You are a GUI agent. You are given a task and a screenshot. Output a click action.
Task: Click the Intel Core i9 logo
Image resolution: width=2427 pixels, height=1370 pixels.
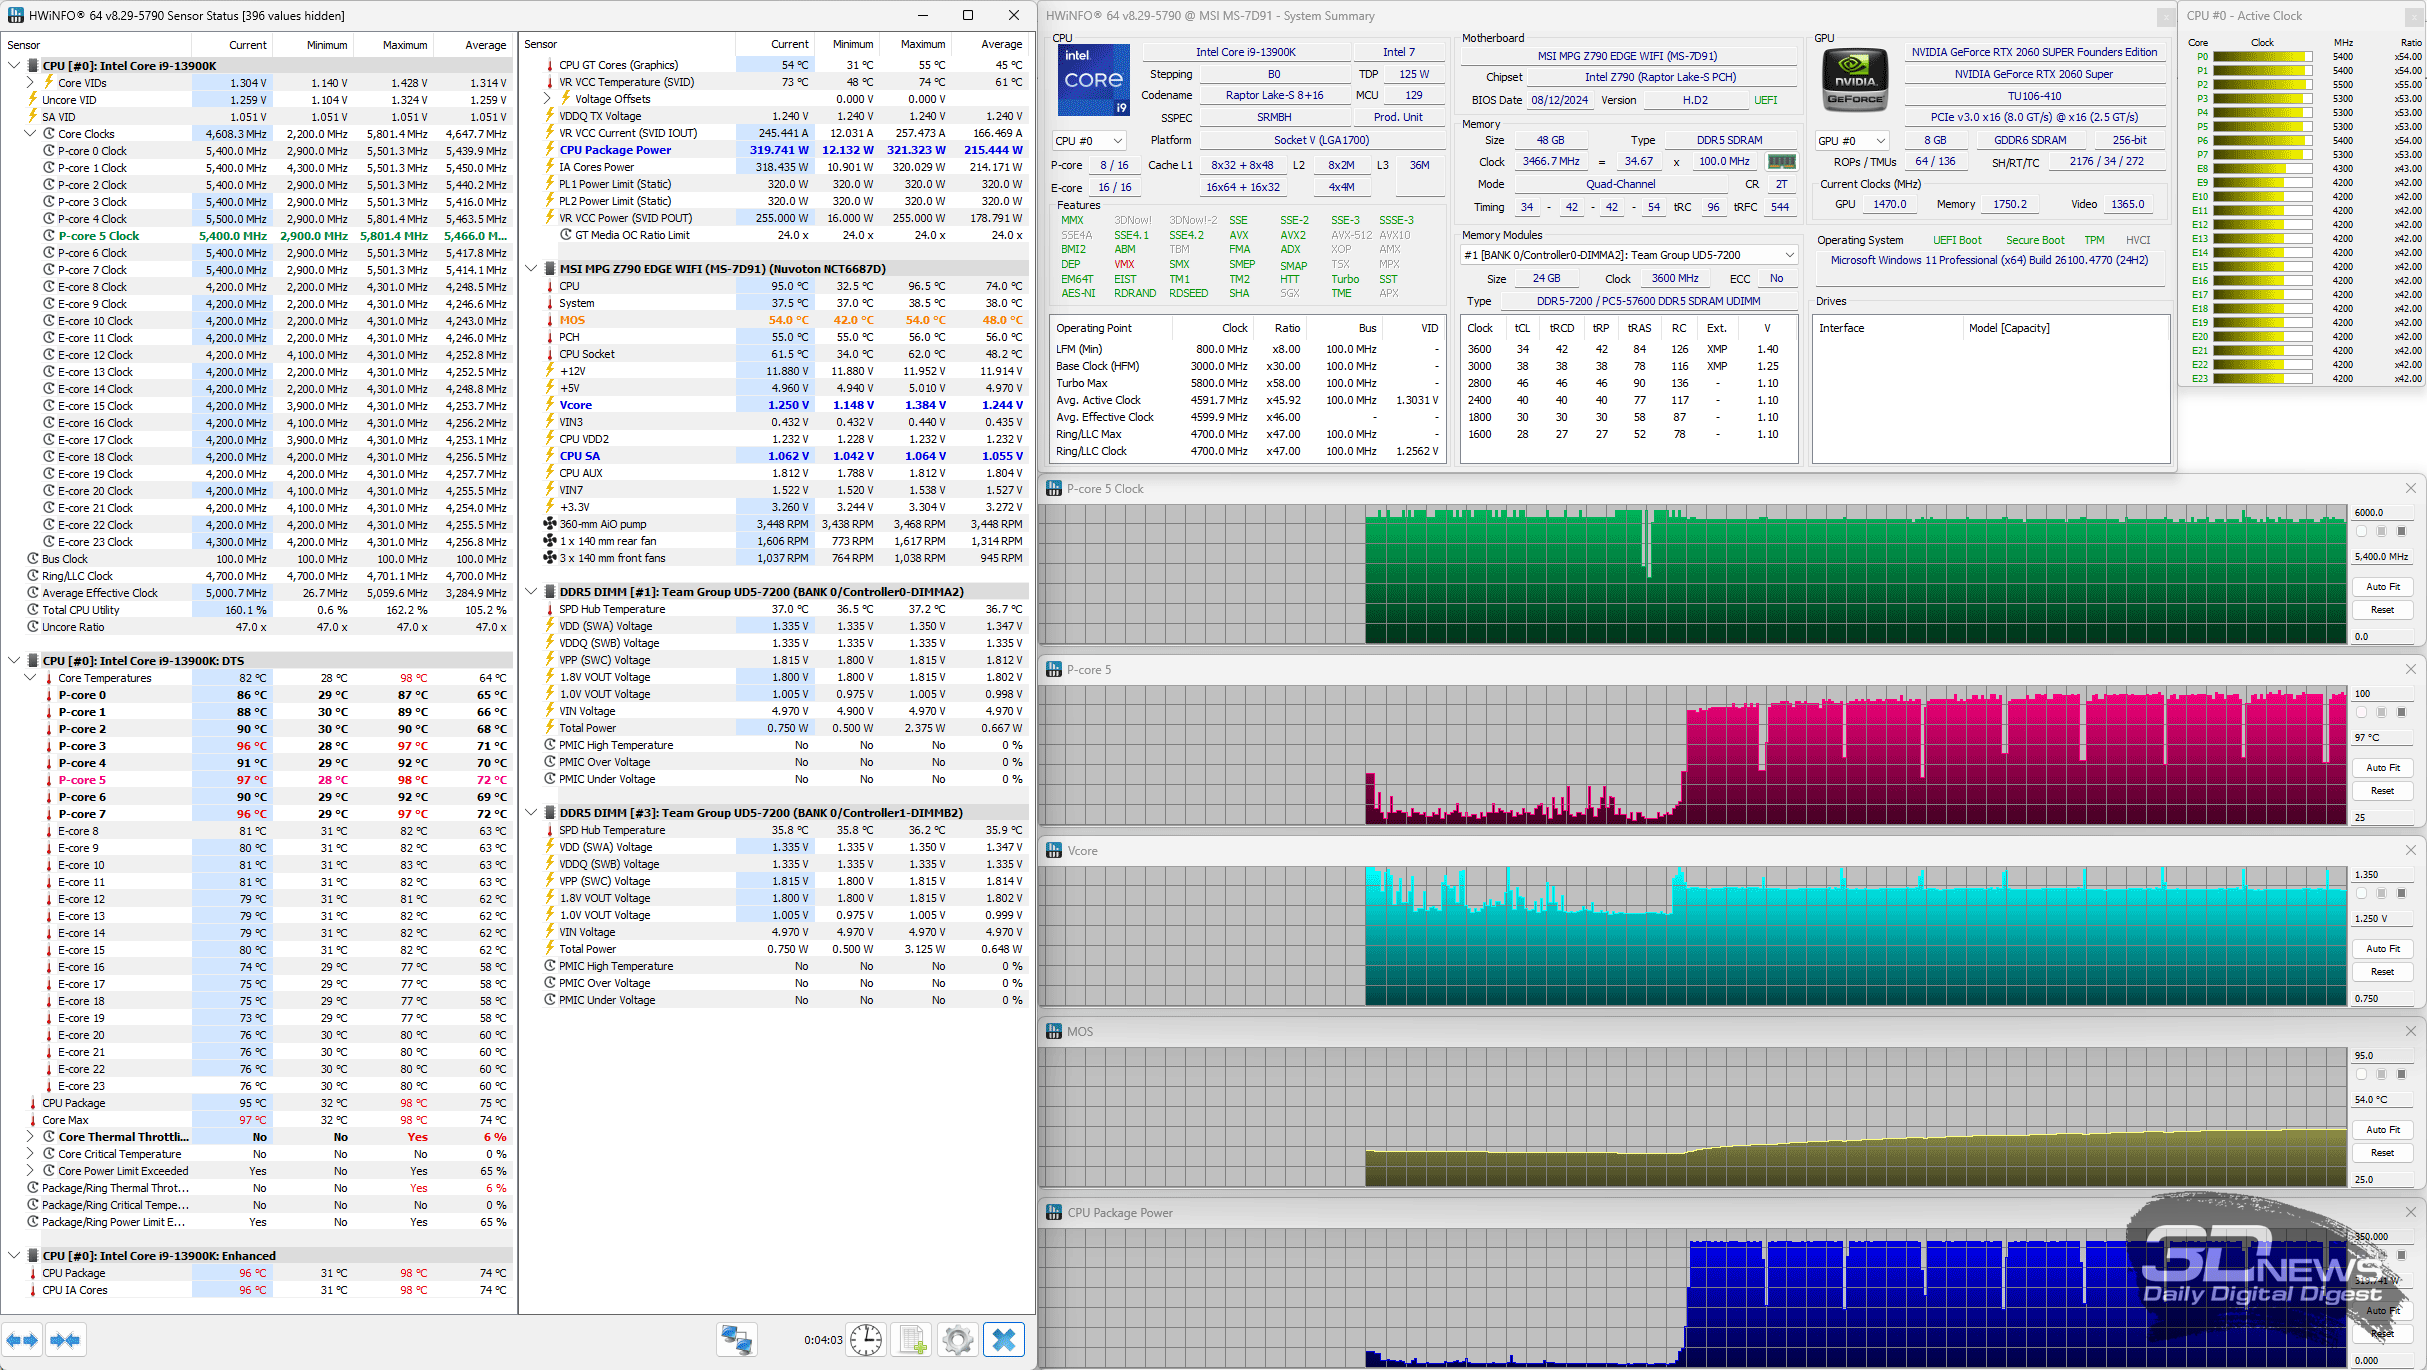[x=1093, y=80]
